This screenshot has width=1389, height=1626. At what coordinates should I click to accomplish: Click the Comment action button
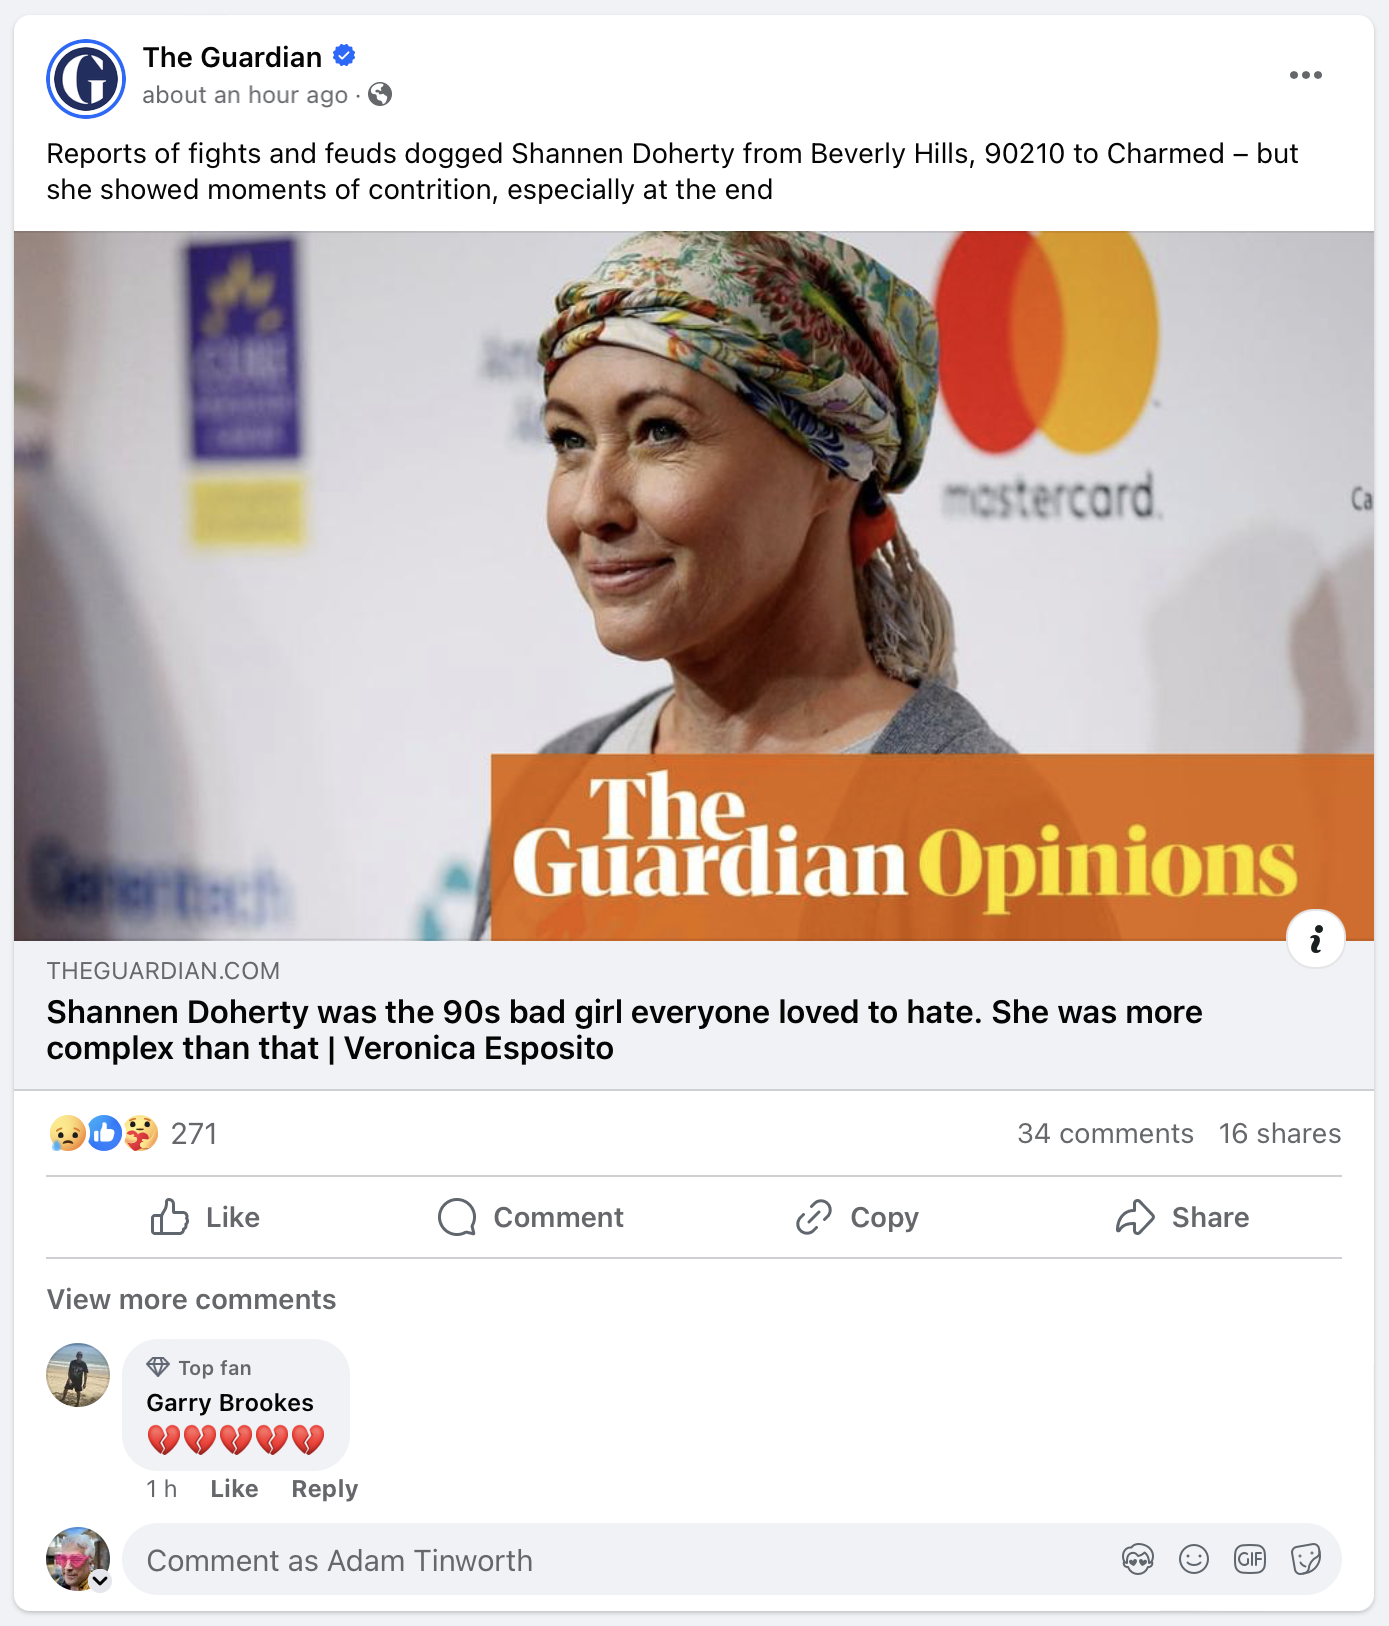pos(531,1217)
